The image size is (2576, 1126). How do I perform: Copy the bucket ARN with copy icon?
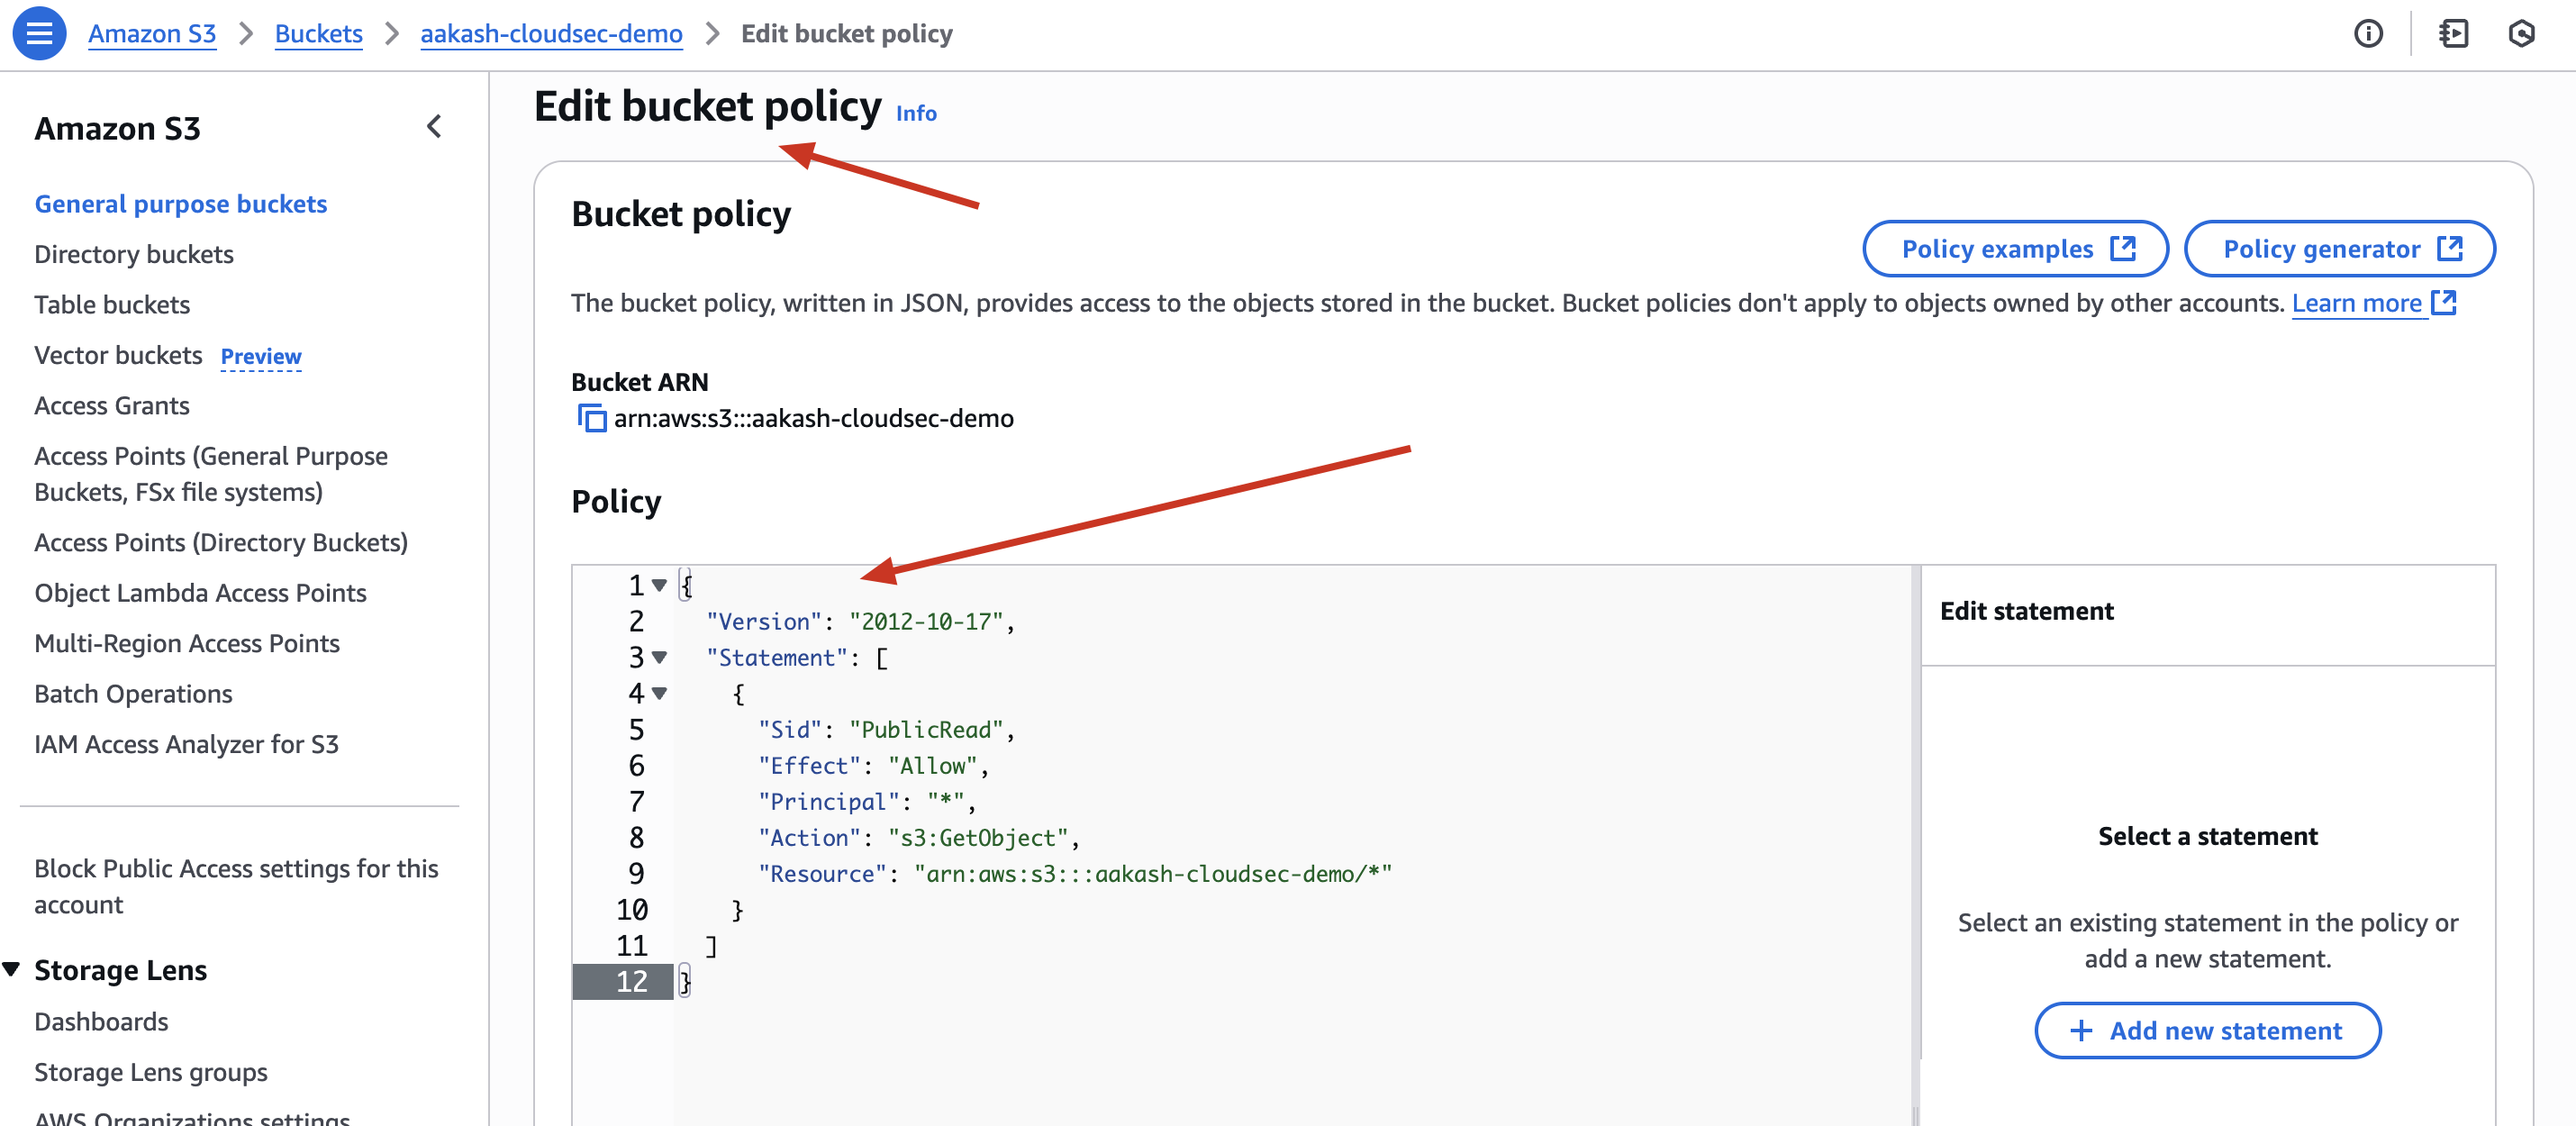point(591,418)
